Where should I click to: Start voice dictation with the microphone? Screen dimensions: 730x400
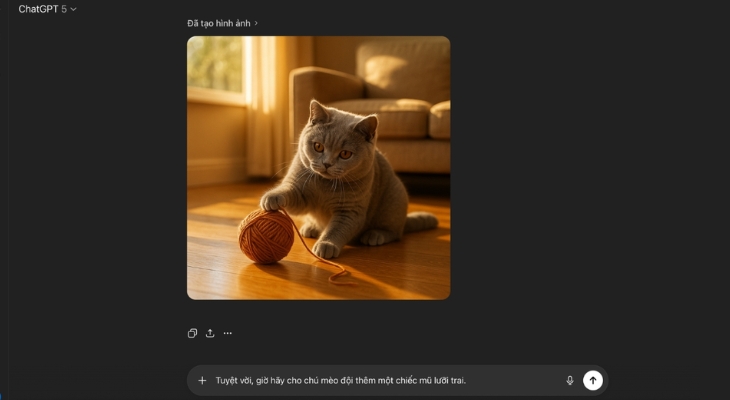coord(570,380)
